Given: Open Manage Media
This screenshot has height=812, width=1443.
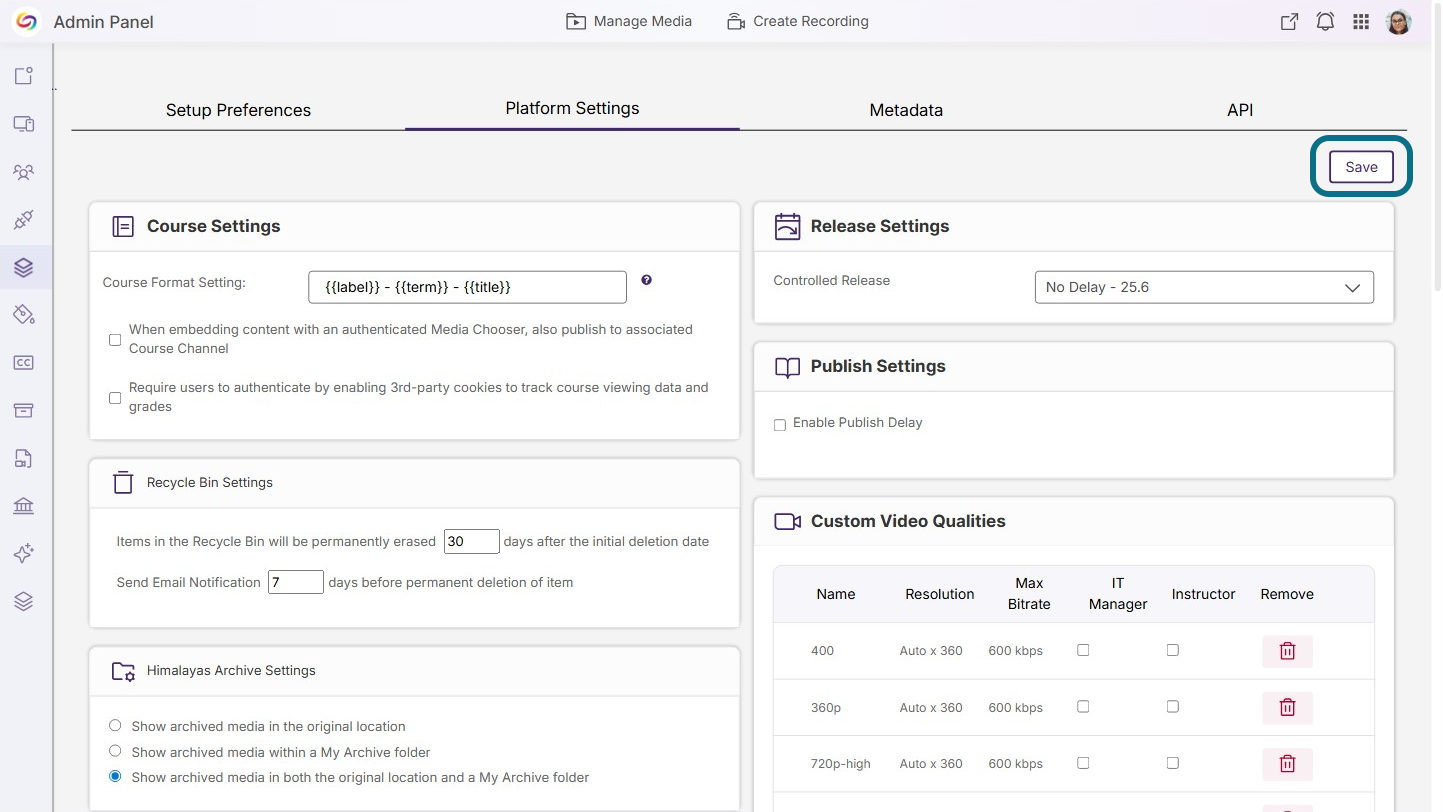Looking at the screenshot, I should pyautogui.click(x=629, y=21).
